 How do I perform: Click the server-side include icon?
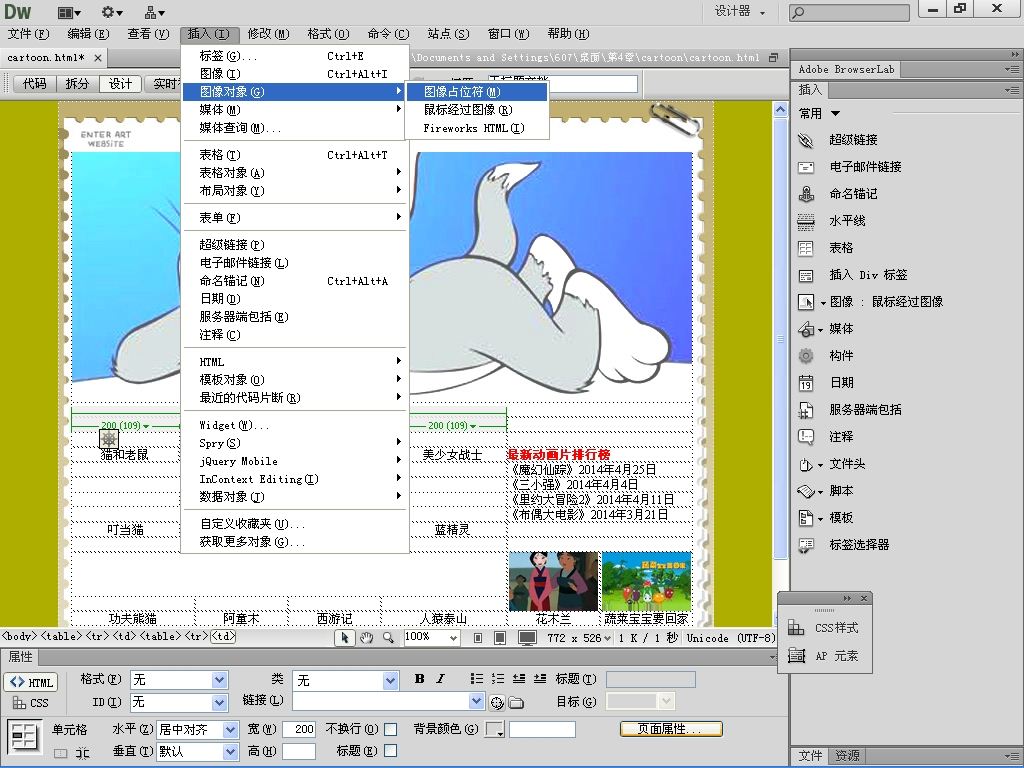[806, 410]
